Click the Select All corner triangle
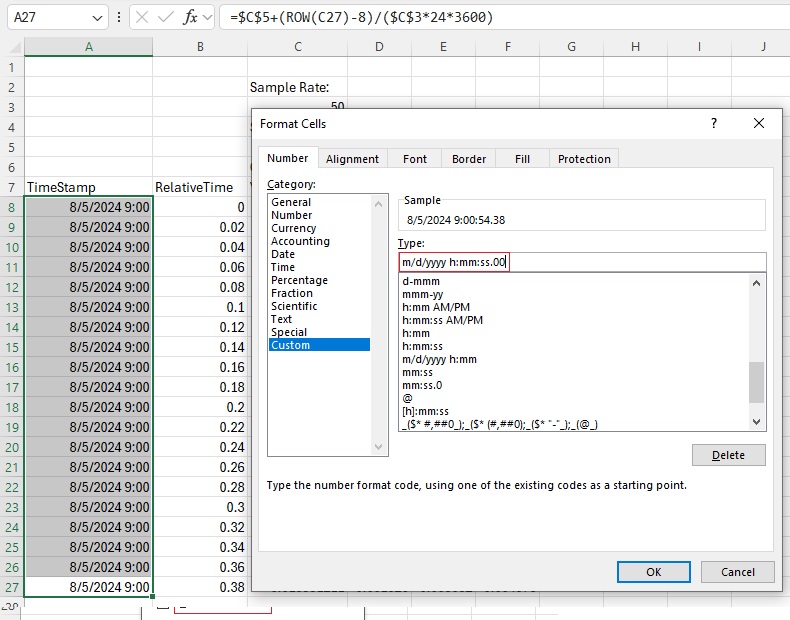 click(15, 47)
